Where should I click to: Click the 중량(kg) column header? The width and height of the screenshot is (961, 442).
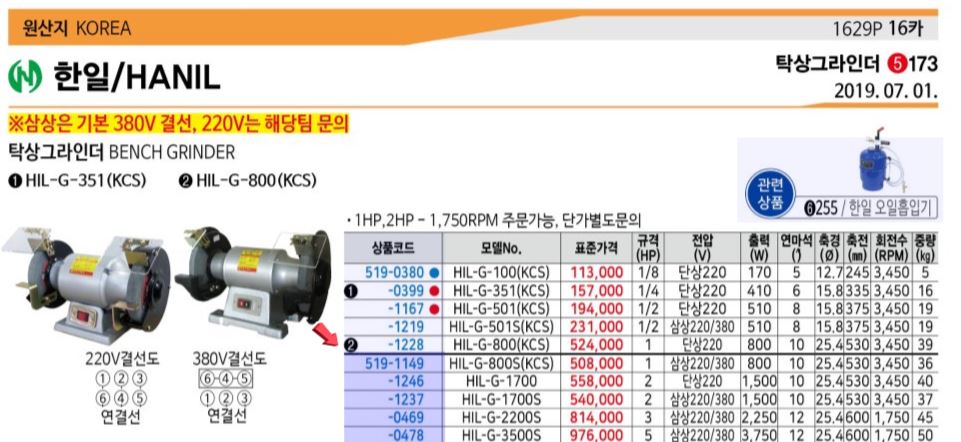(x=925, y=248)
